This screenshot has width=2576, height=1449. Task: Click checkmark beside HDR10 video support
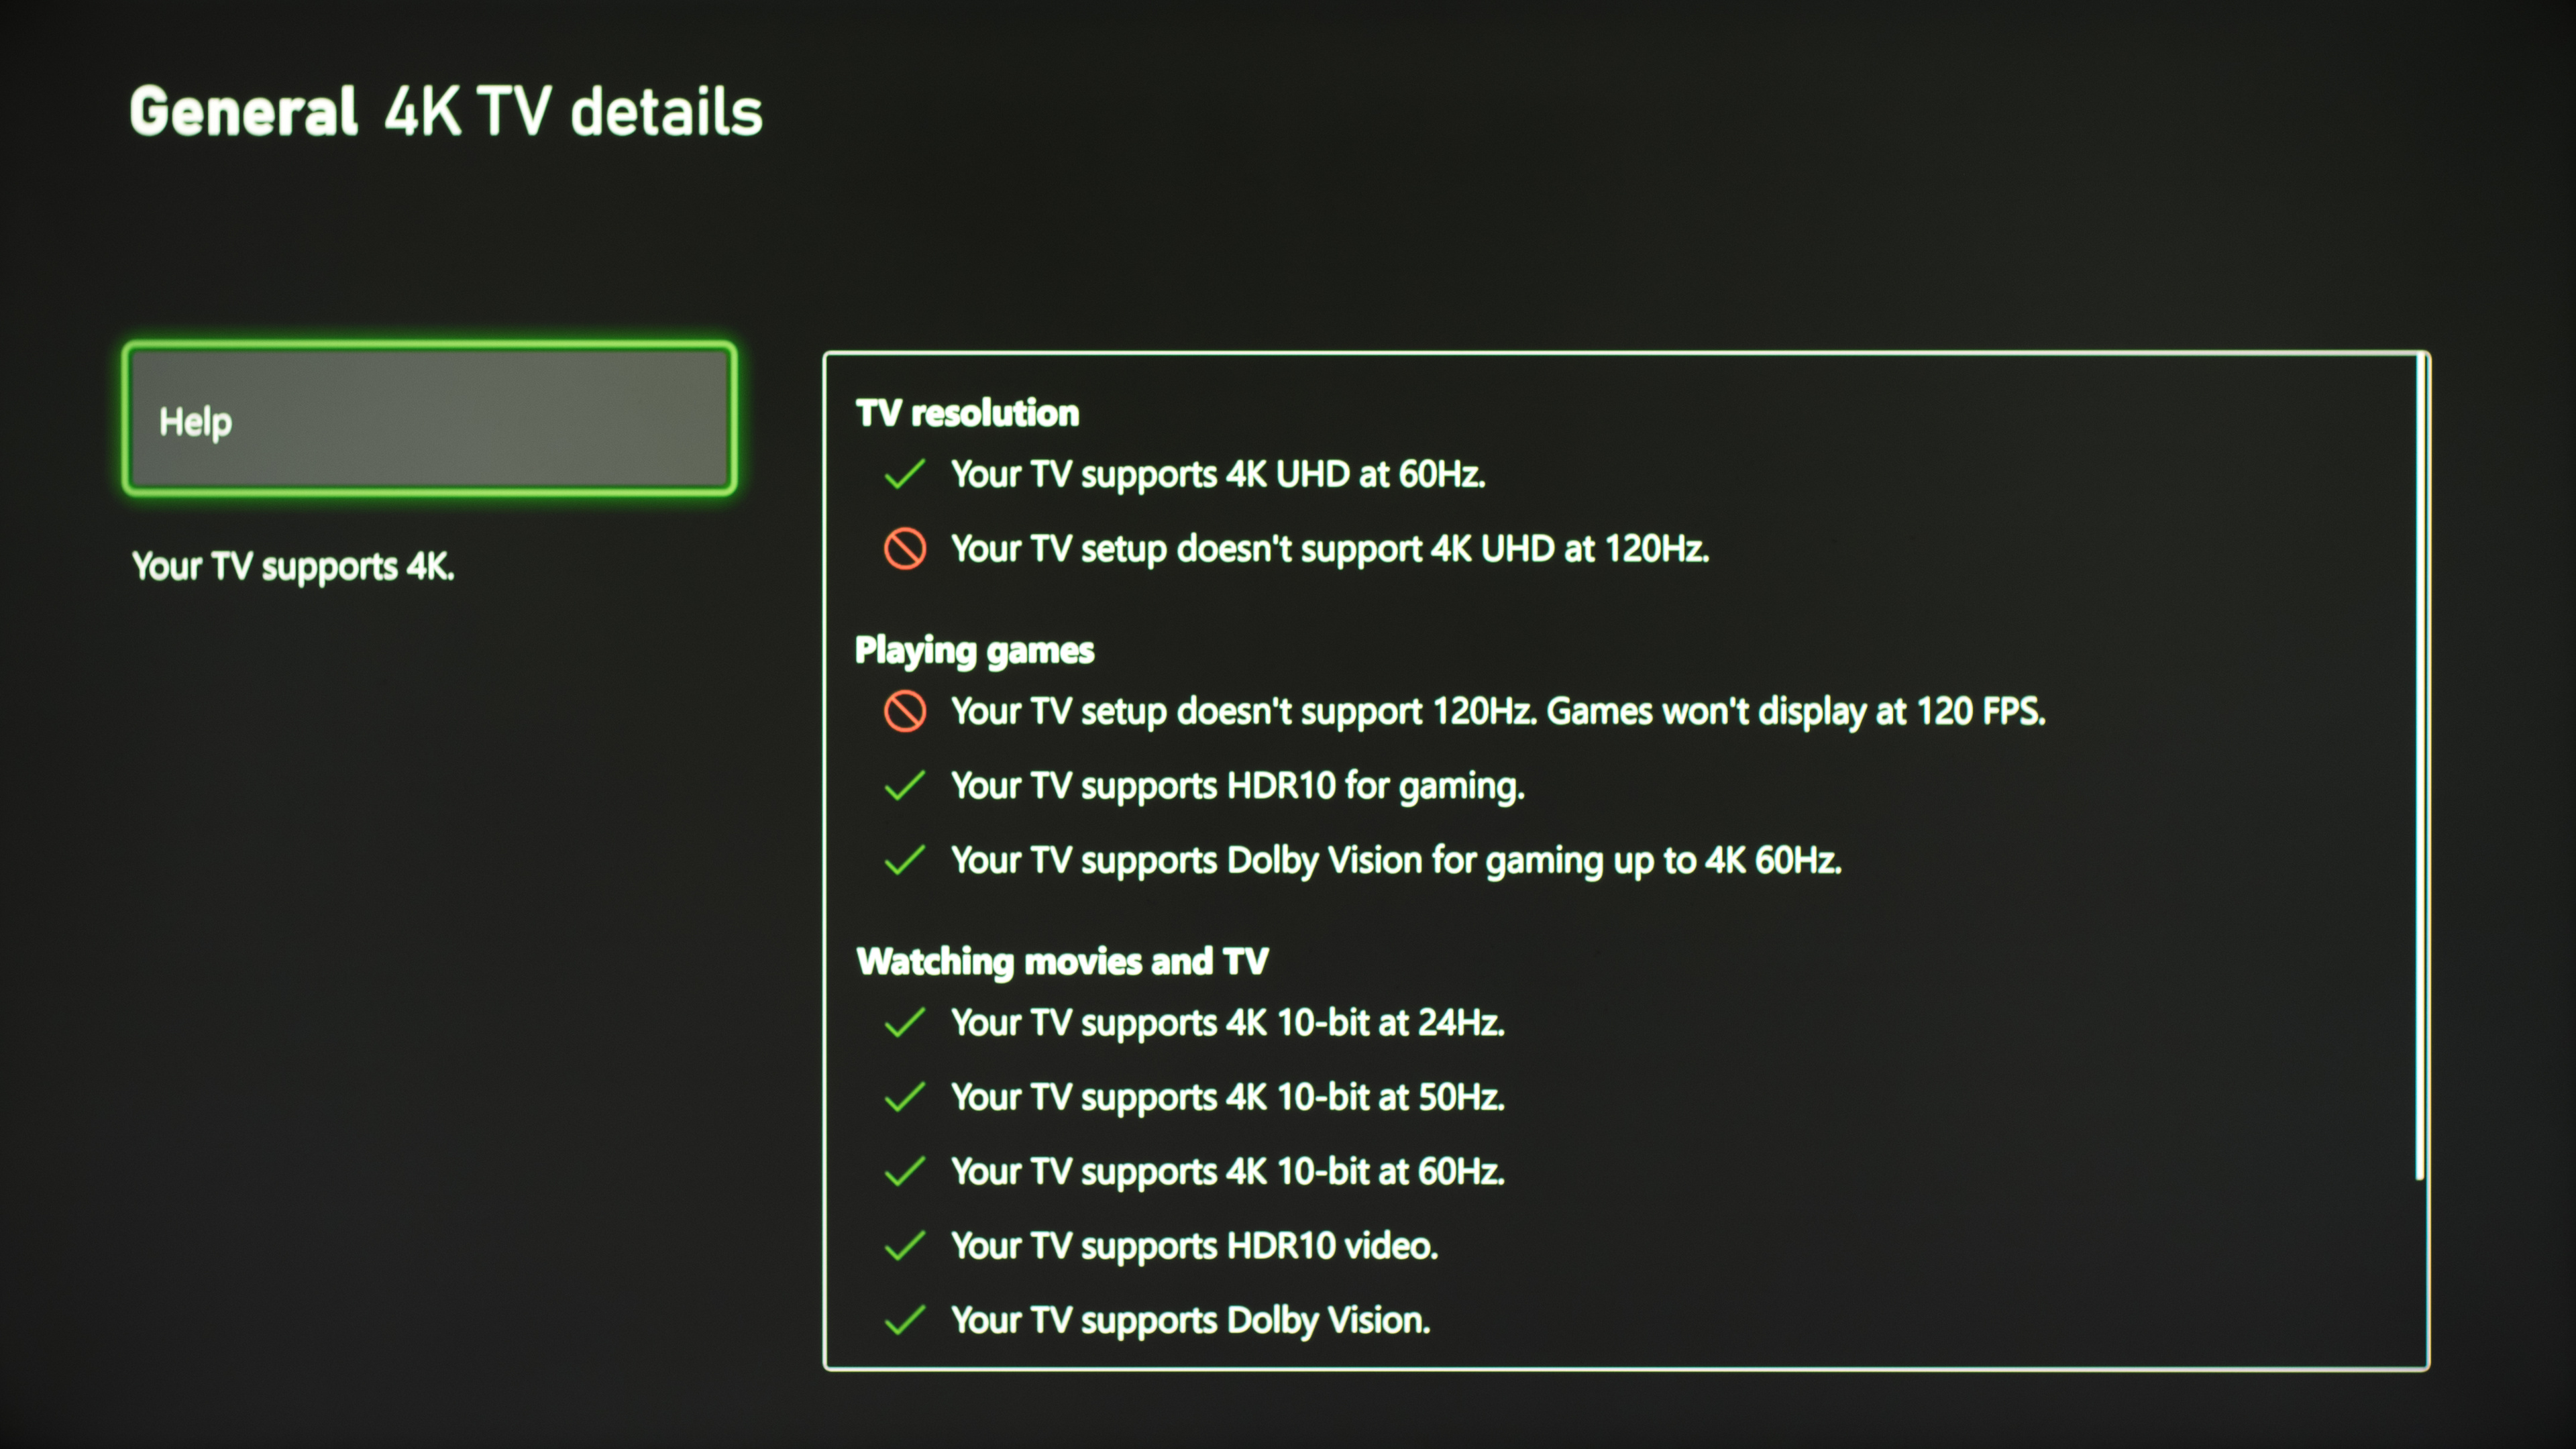click(904, 1246)
